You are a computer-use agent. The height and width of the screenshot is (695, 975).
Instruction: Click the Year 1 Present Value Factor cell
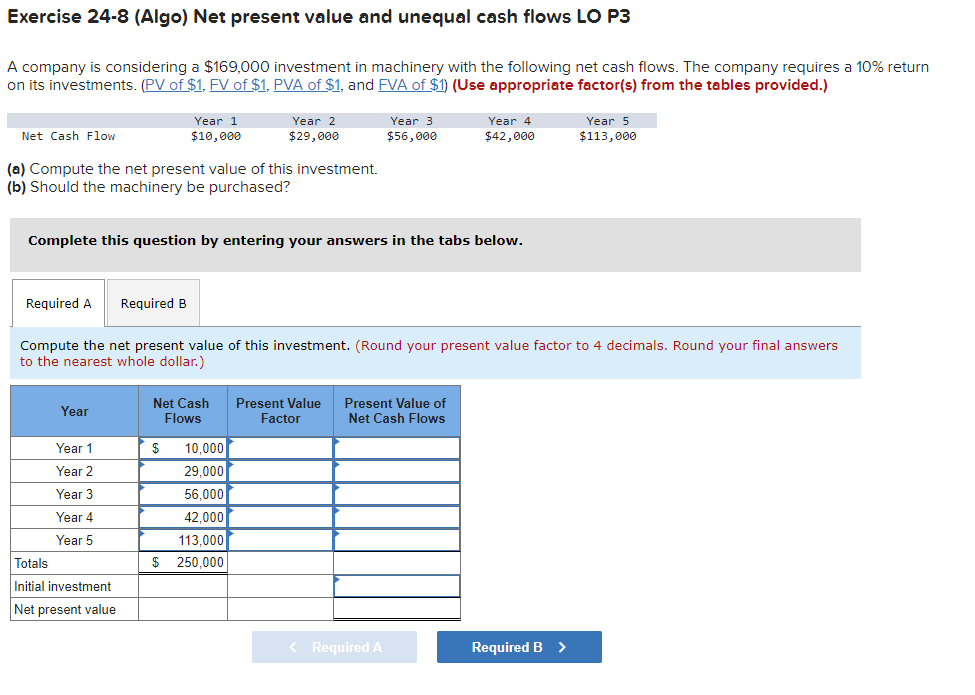pos(280,448)
